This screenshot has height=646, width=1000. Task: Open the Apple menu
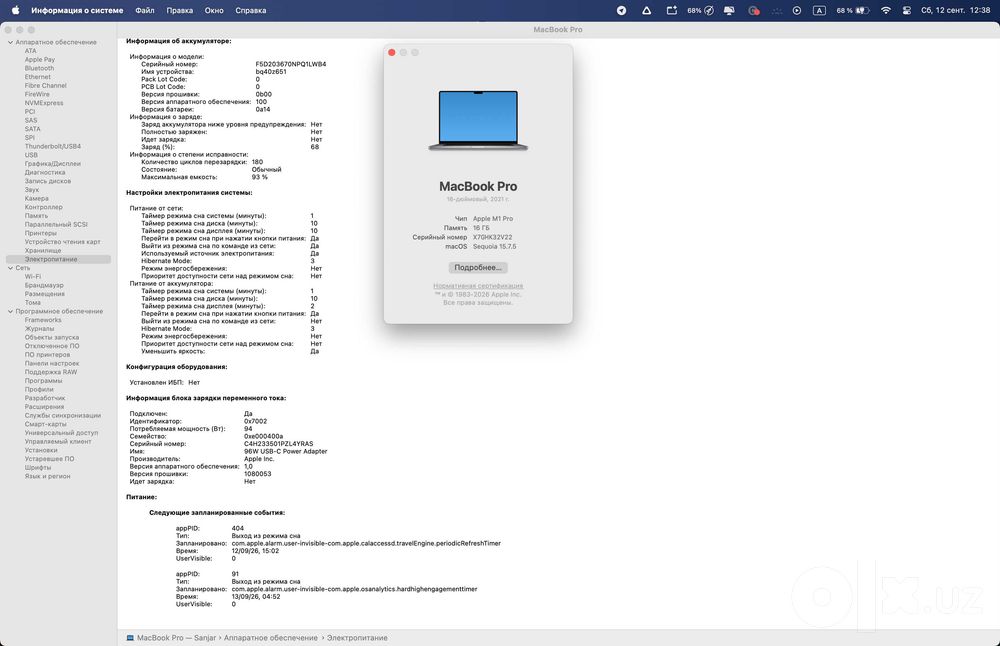pos(15,10)
